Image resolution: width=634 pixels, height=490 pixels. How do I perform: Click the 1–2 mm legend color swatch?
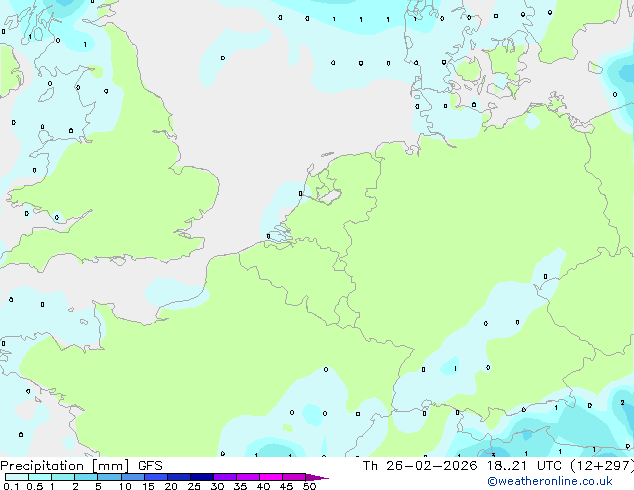tap(63, 477)
